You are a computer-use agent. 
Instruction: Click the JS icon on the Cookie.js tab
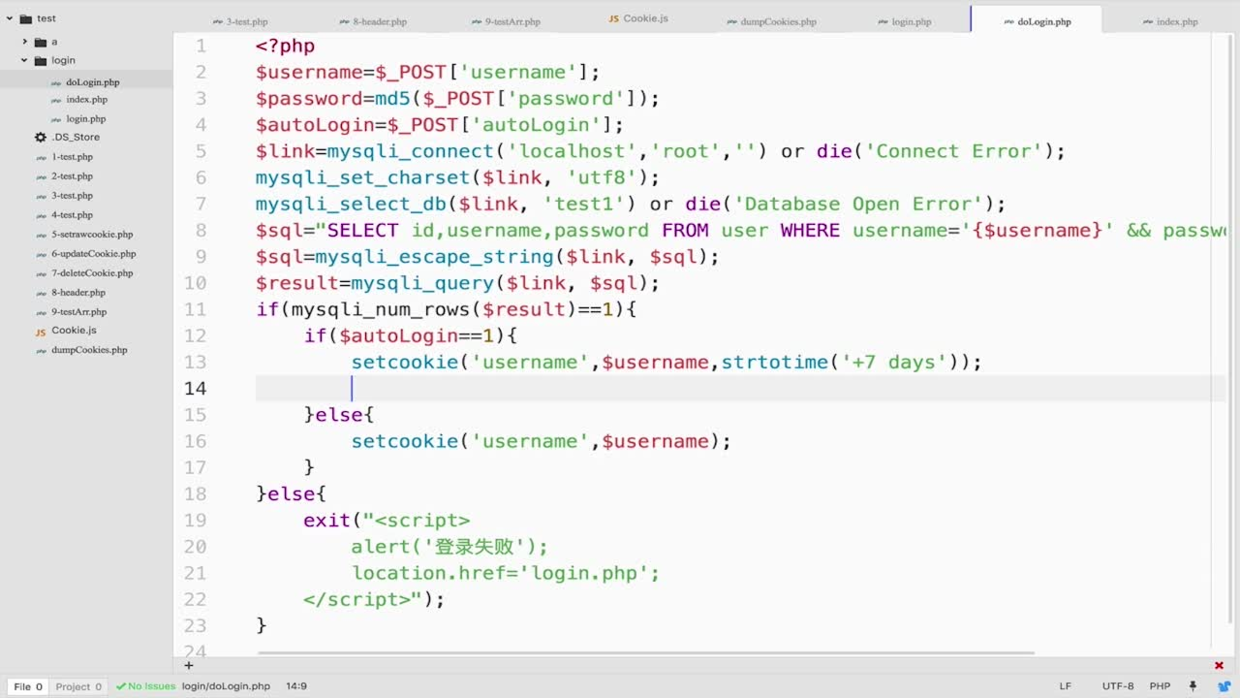(614, 19)
